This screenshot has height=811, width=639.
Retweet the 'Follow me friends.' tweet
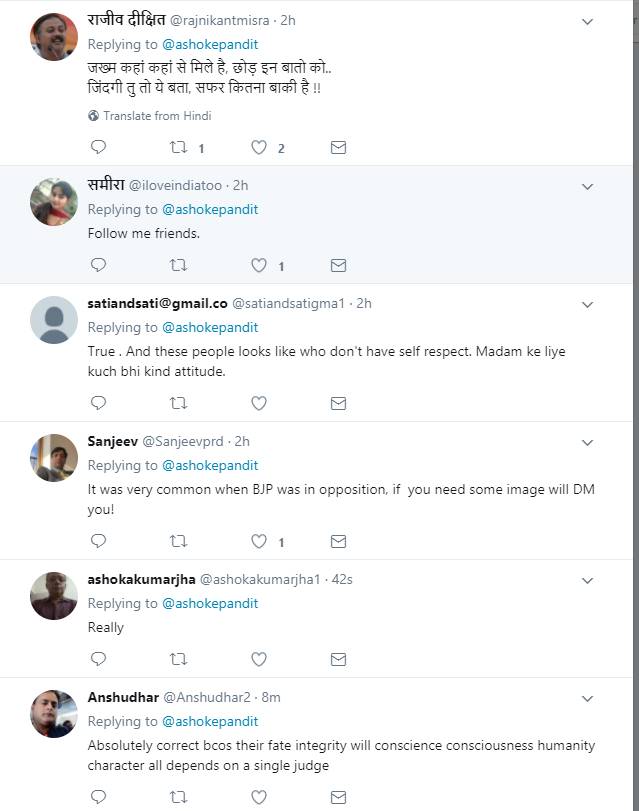(x=179, y=265)
